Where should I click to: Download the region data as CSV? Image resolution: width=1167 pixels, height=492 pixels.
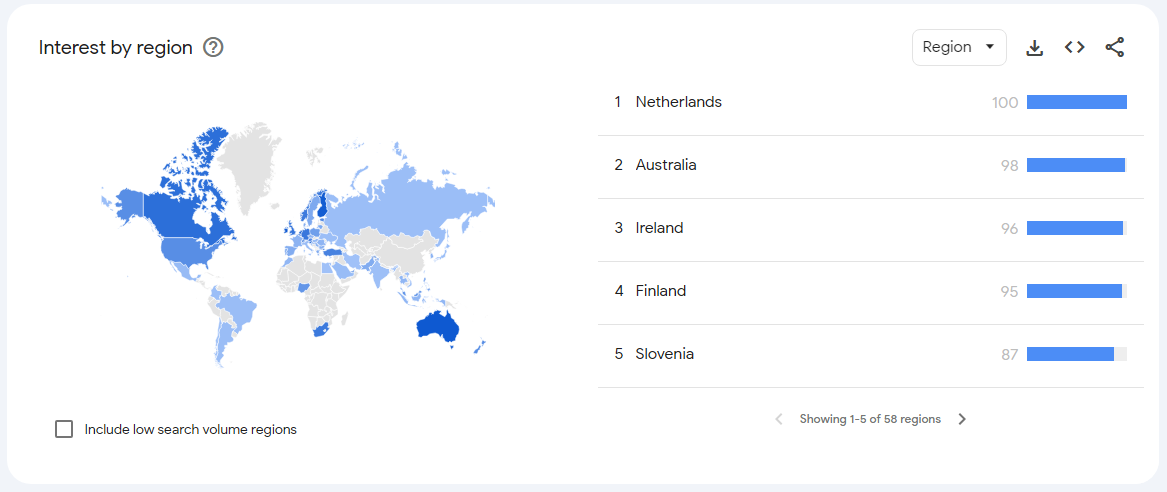click(x=1035, y=48)
